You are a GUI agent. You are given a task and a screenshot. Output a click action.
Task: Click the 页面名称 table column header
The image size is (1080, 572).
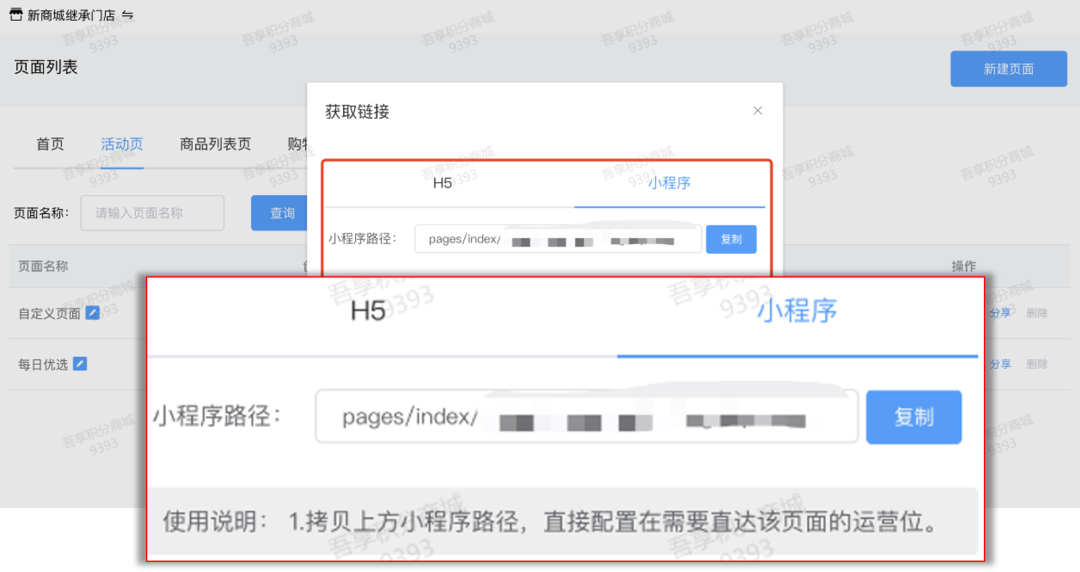(43, 266)
